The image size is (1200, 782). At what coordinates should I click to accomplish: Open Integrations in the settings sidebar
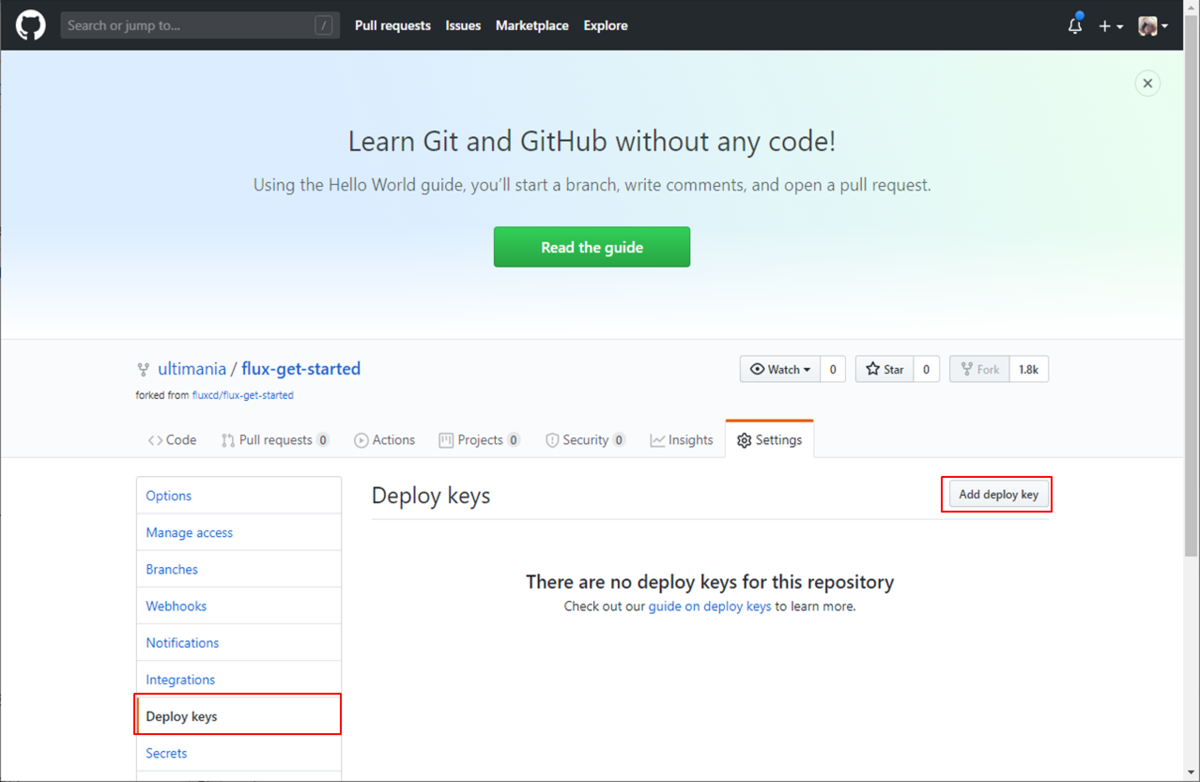239,680
